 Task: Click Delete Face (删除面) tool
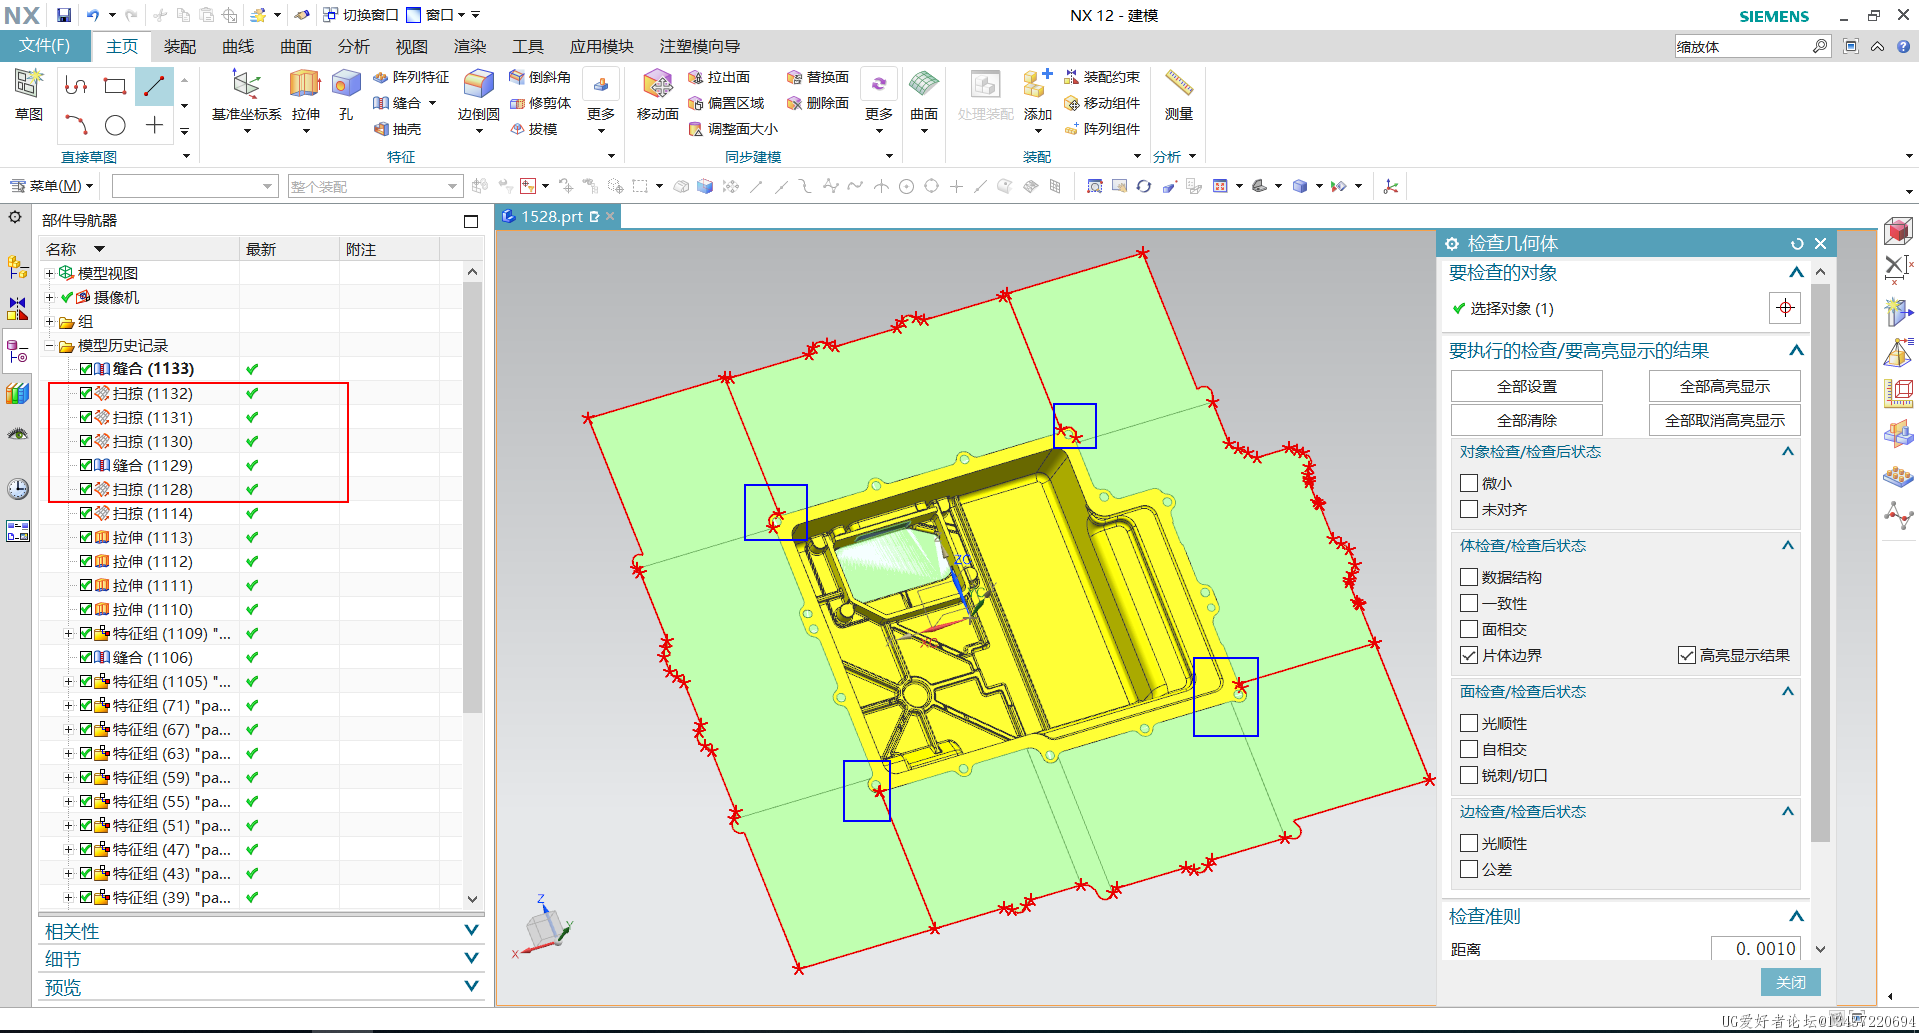point(818,103)
